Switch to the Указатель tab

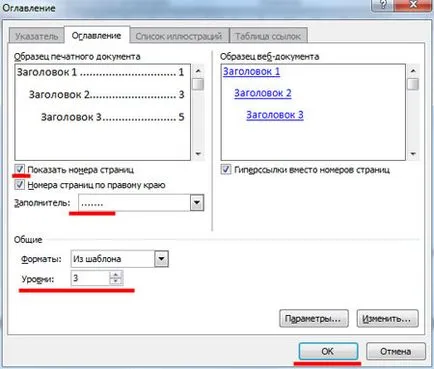click(x=36, y=36)
